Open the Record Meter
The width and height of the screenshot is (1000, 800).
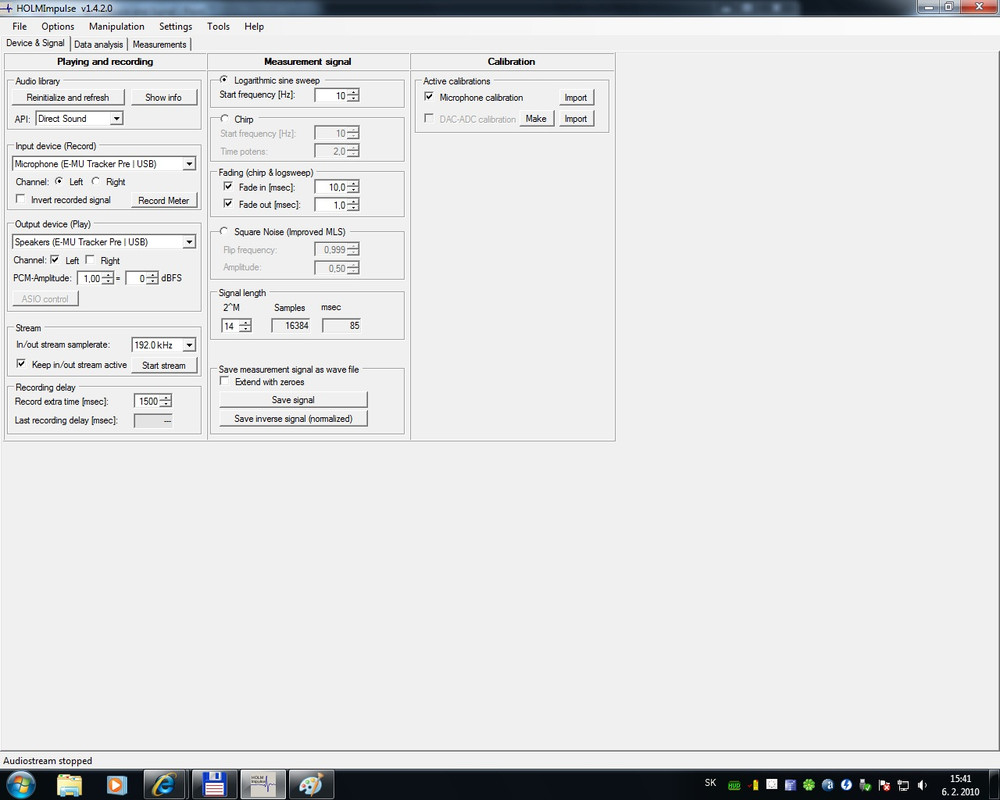[x=164, y=200]
